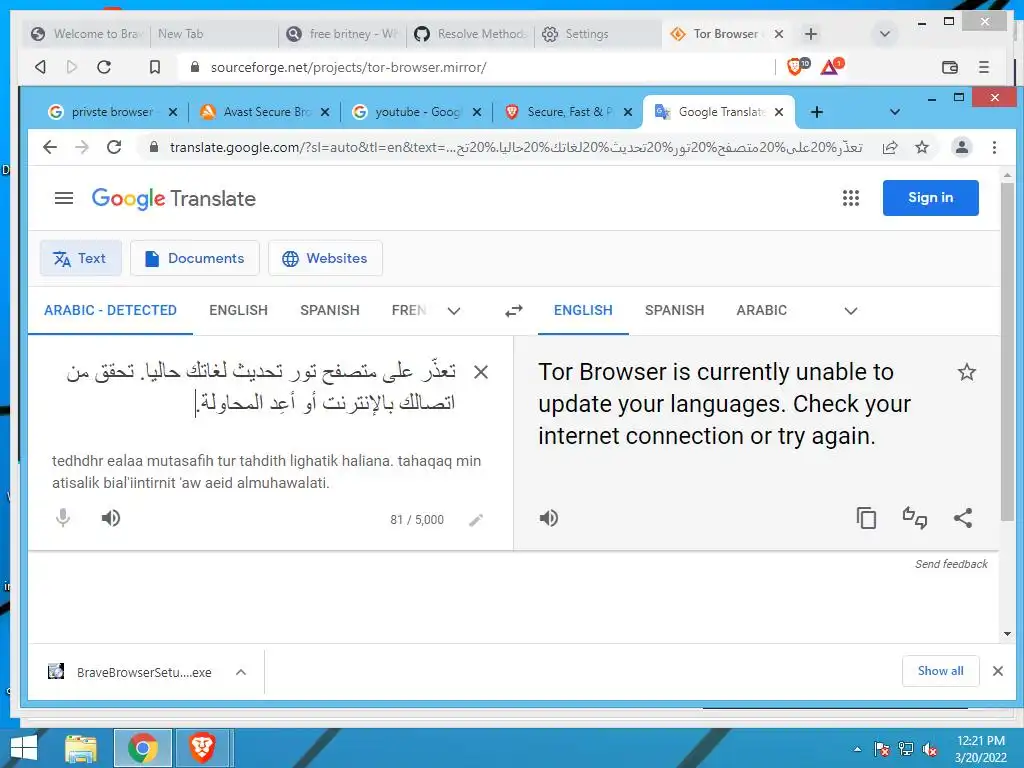Open Chrome three-dot menu
Image resolution: width=1024 pixels, height=768 pixels.
click(994, 148)
